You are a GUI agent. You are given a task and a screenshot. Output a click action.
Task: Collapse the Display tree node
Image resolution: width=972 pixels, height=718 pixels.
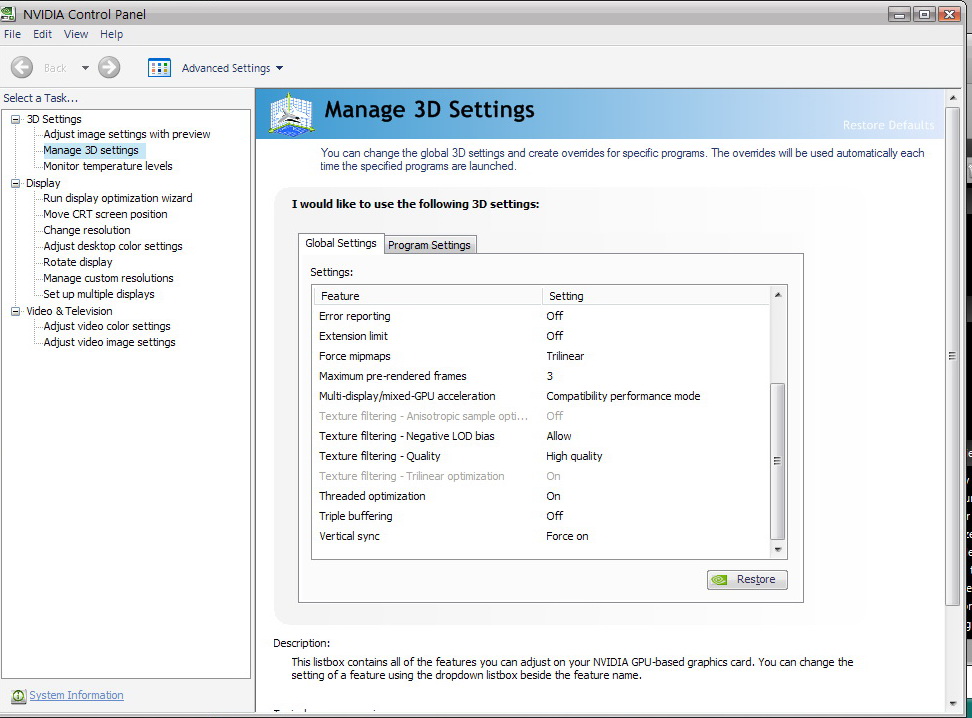tap(15, 183)
